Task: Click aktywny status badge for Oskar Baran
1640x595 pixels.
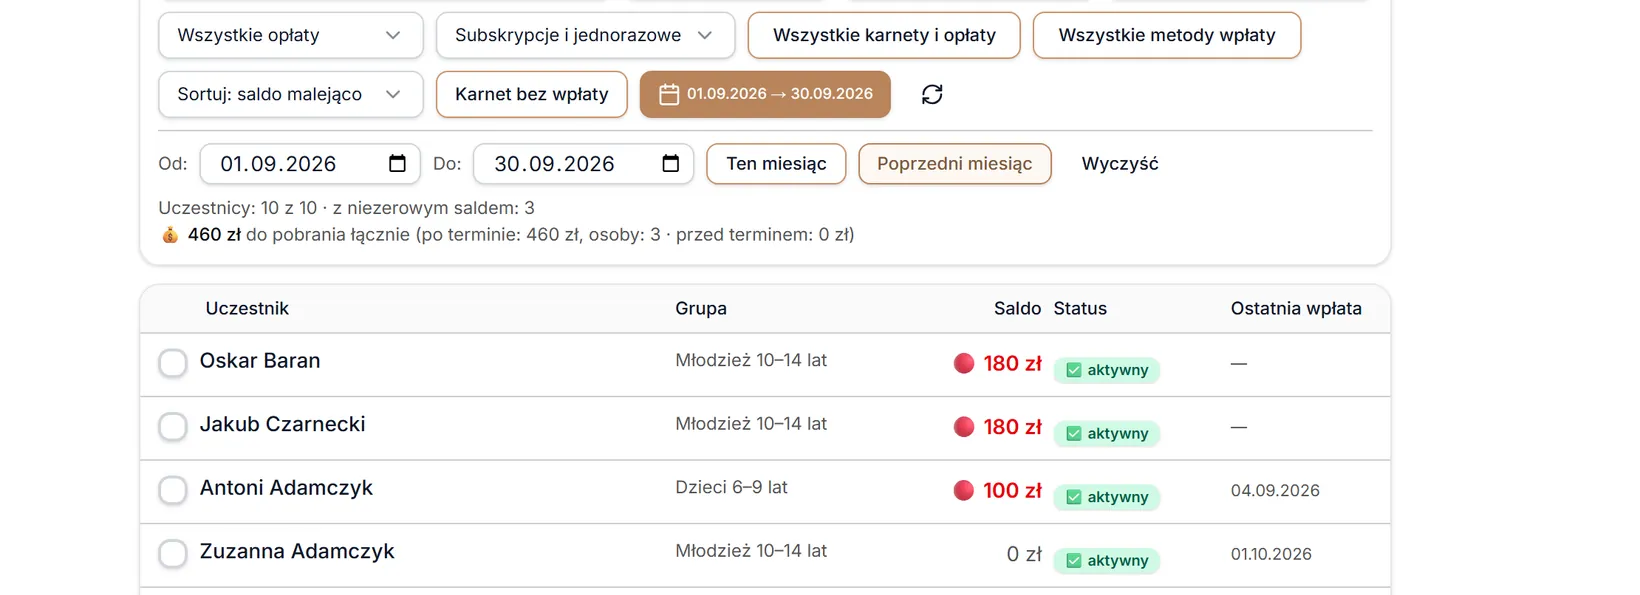Action: point(1107,370)
